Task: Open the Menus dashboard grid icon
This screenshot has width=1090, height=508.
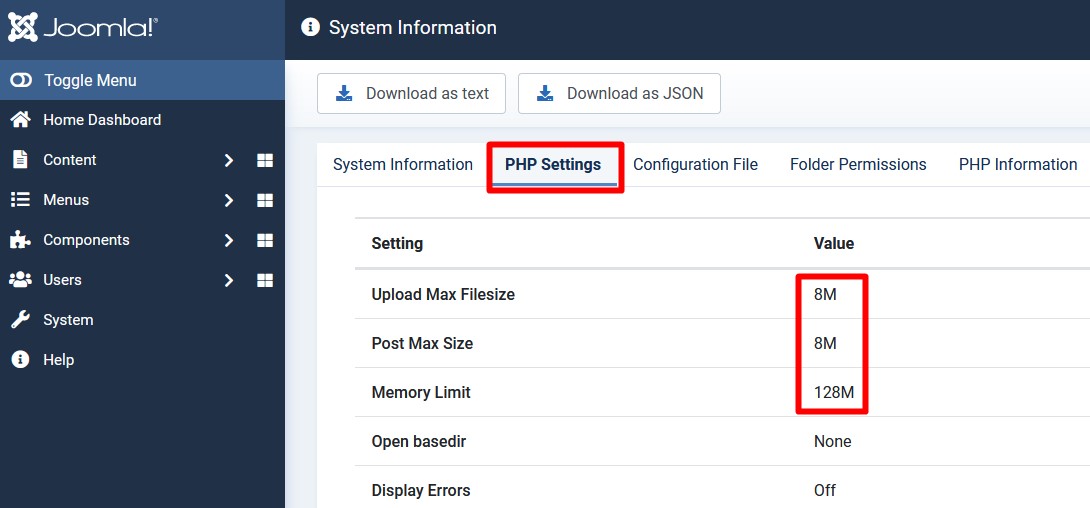Action: (x=265, y=201)
